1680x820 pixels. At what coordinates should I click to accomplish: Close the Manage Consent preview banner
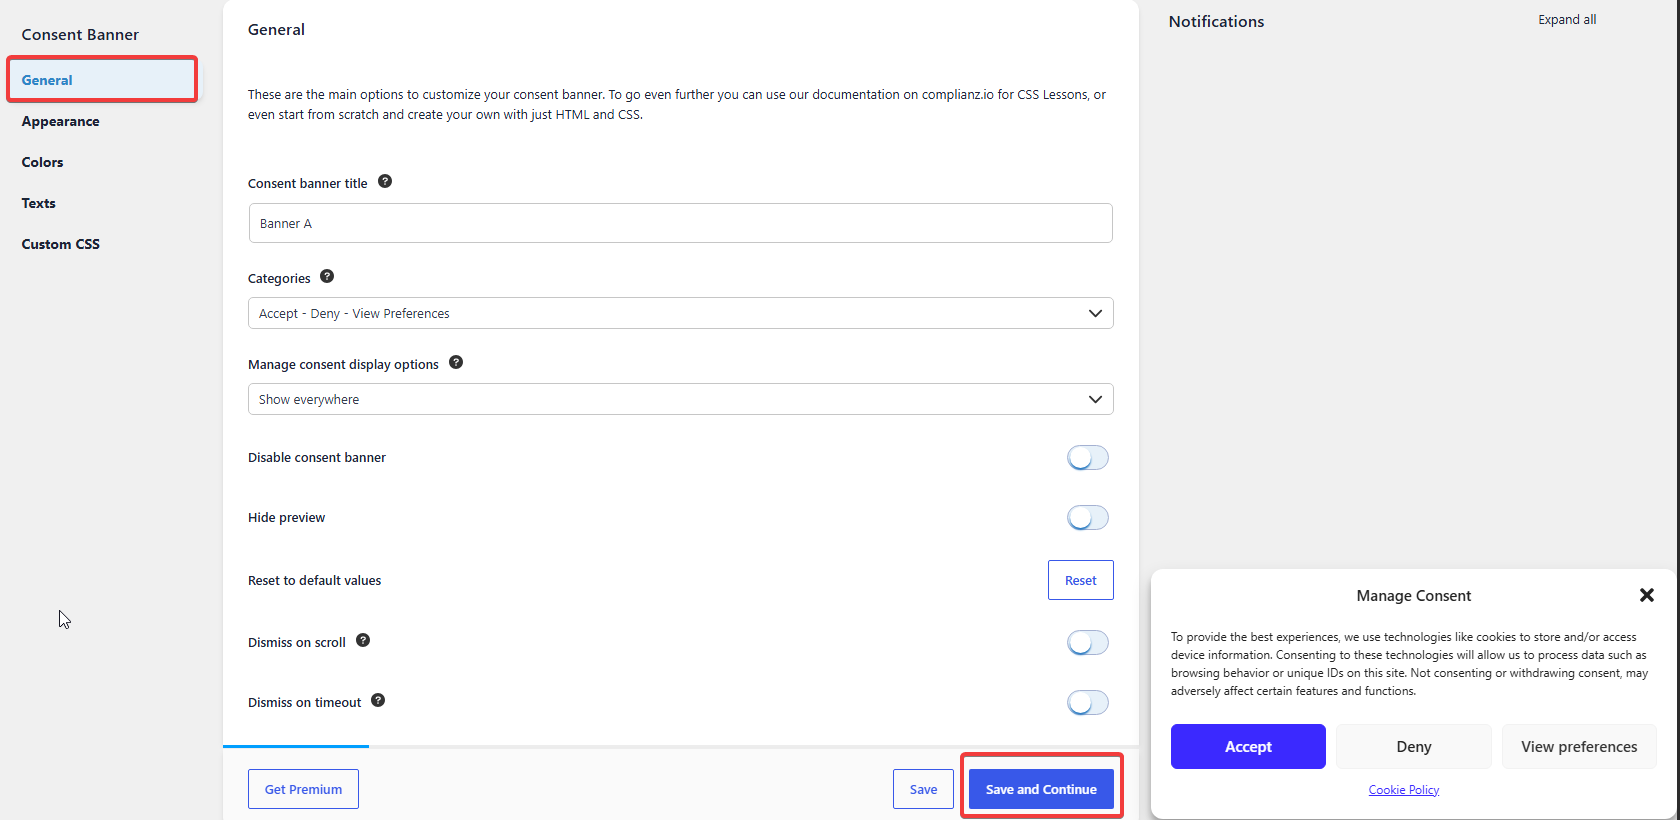coord(1647,595)
